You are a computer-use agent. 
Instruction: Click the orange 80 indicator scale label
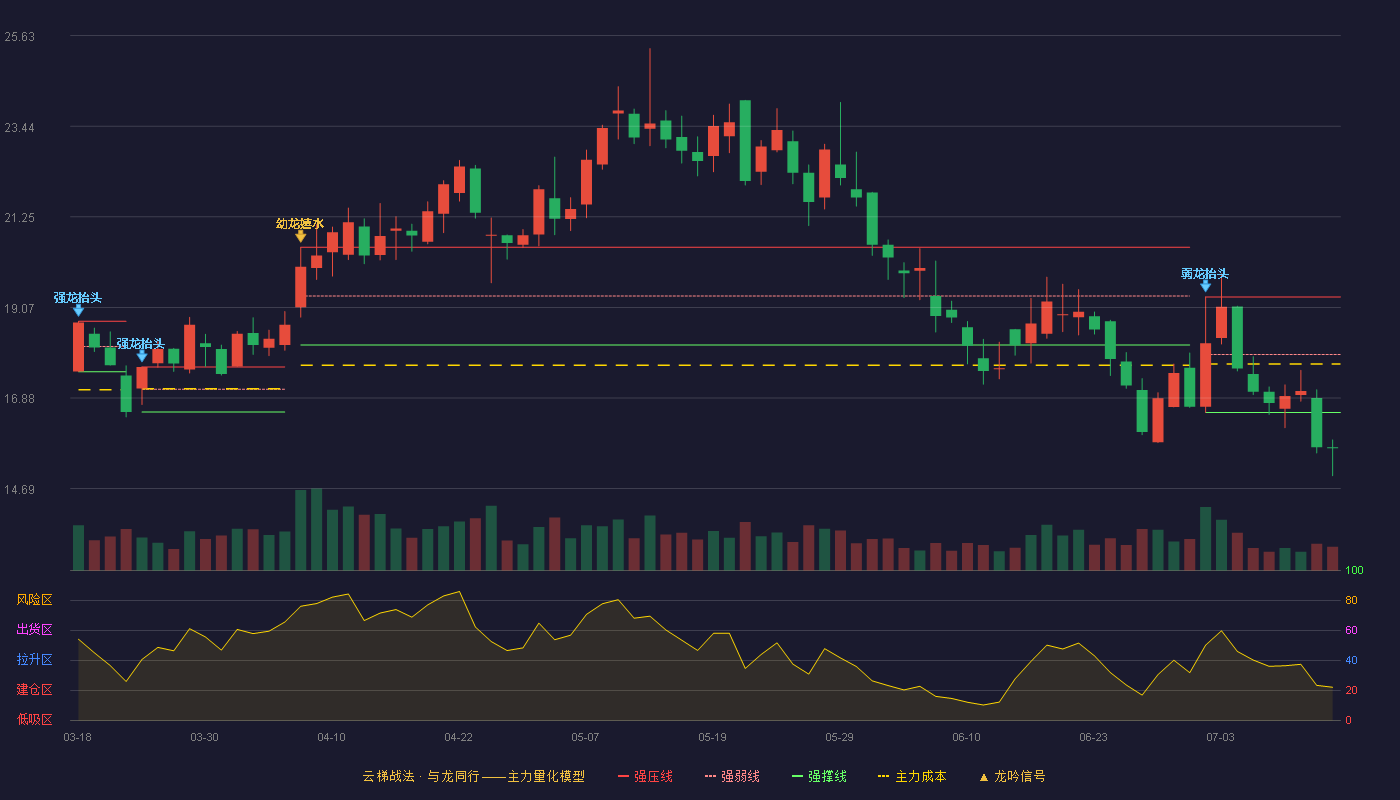1351,600
